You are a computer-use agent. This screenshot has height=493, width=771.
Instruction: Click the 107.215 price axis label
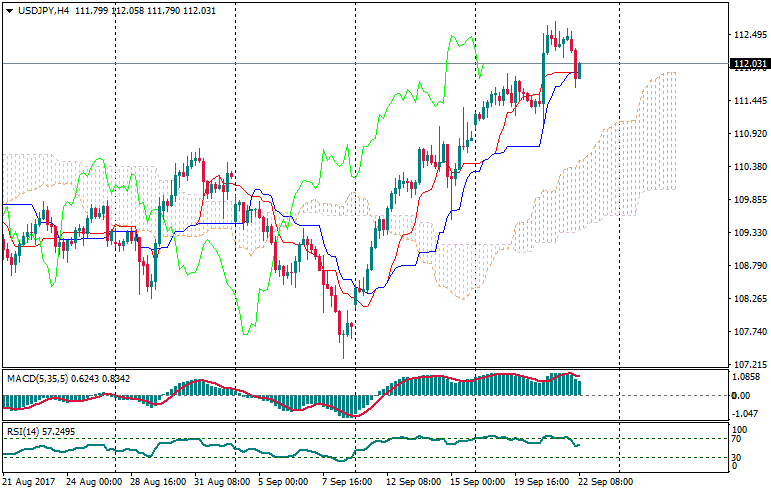[x=748, y=365]
